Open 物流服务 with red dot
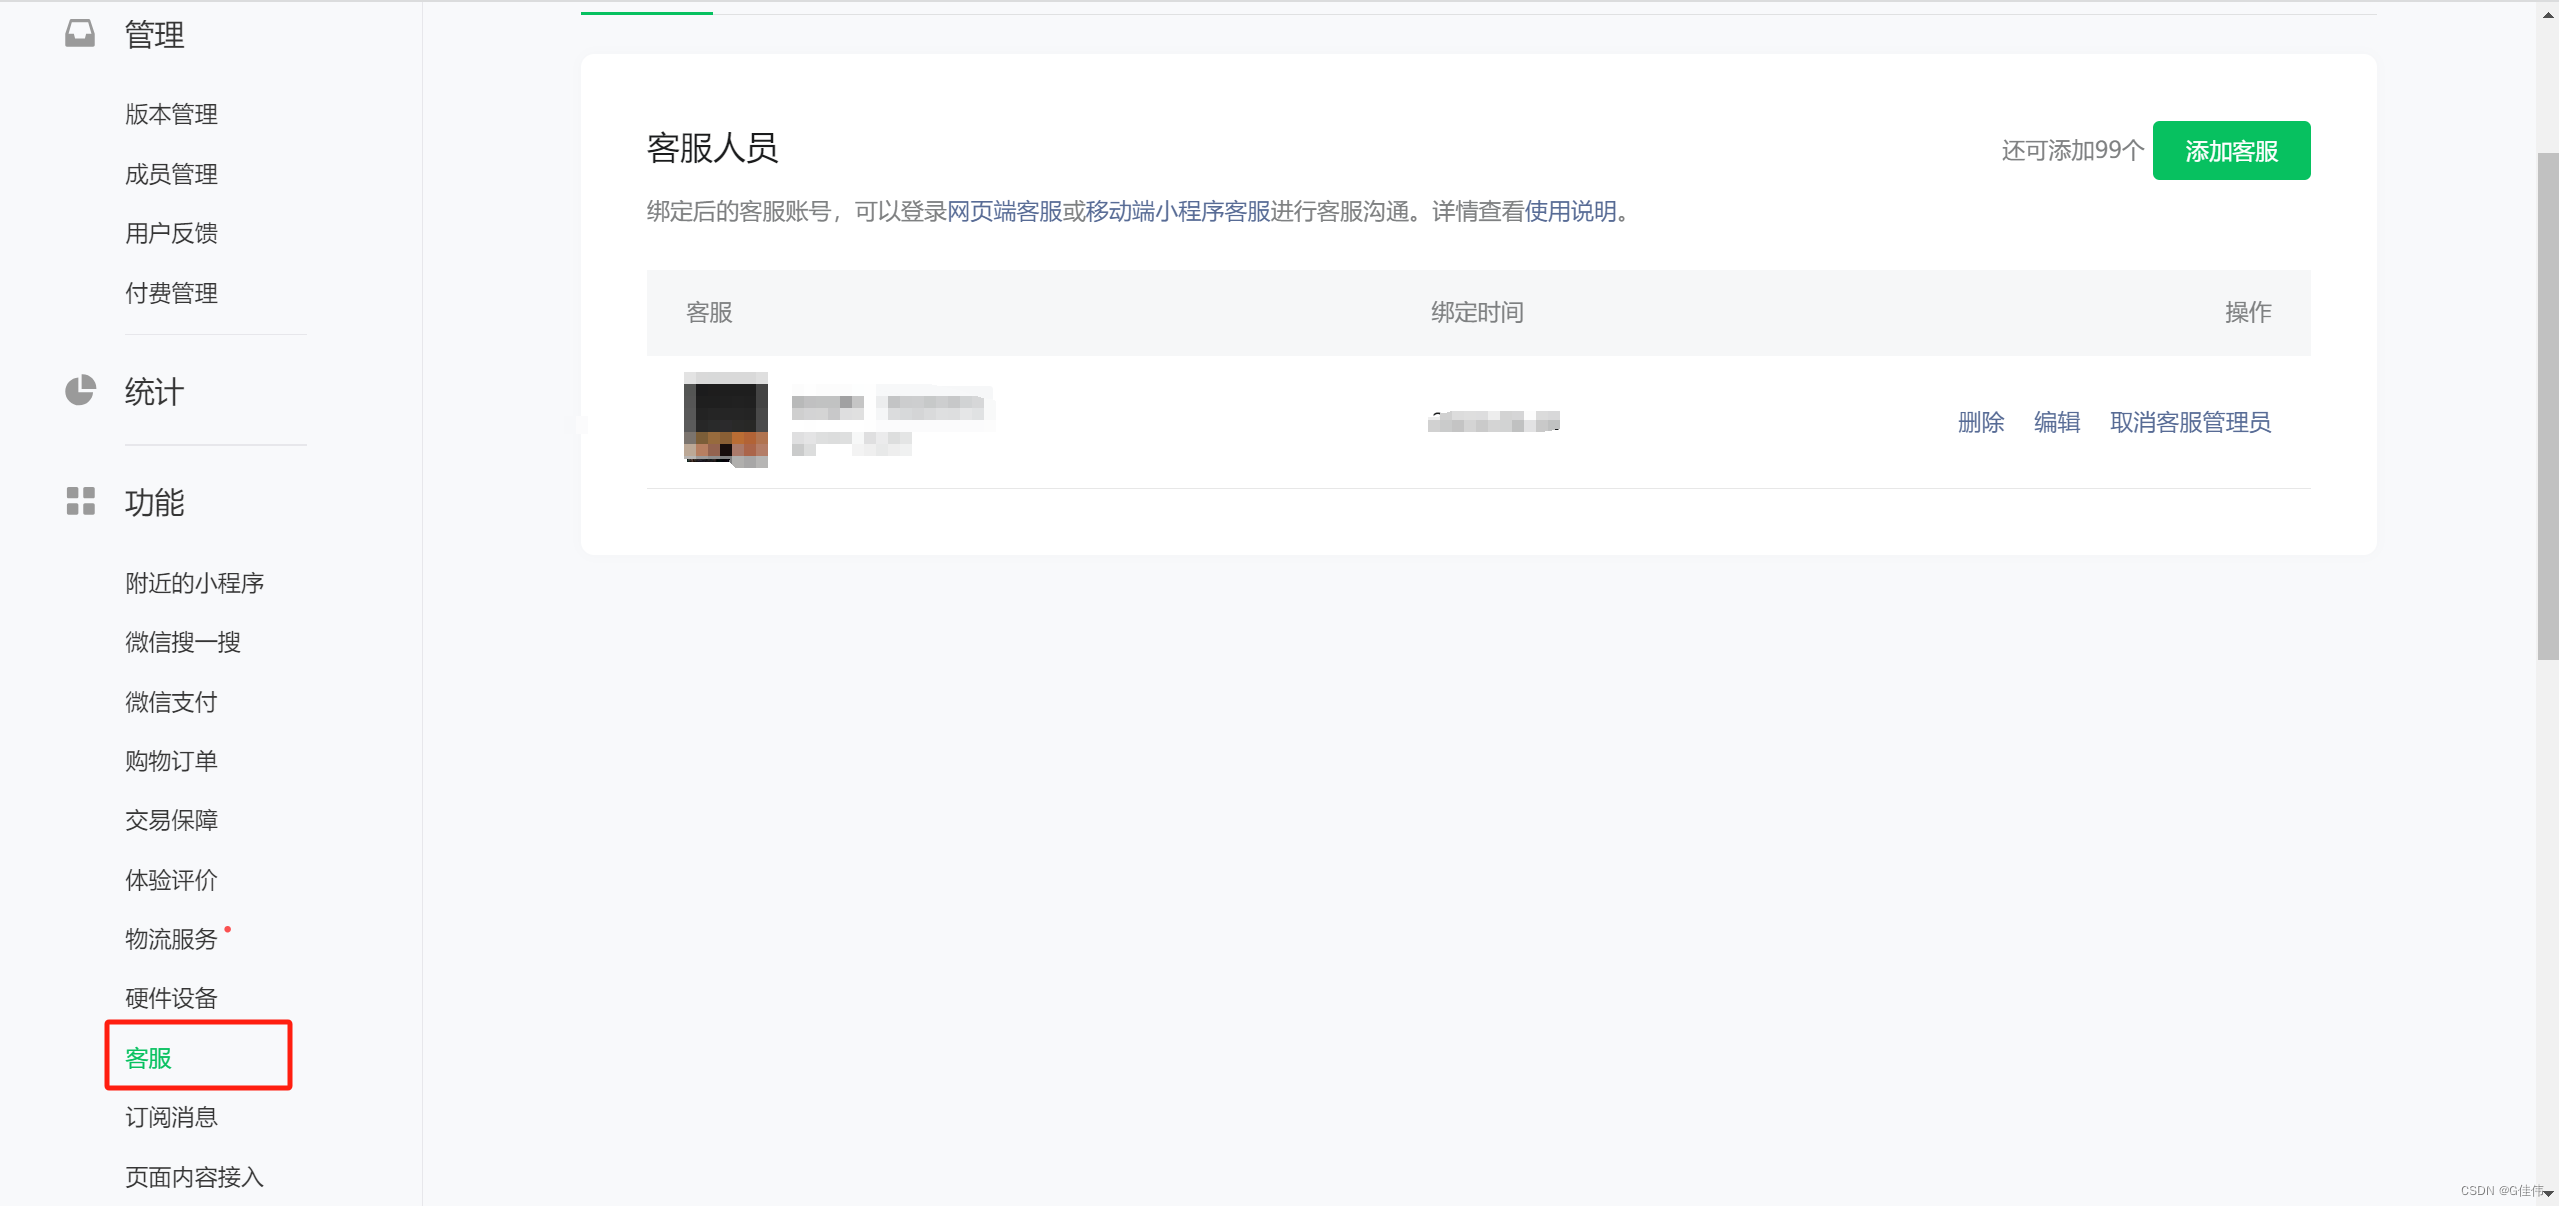2559x1206 pixels. pos(171,940)
